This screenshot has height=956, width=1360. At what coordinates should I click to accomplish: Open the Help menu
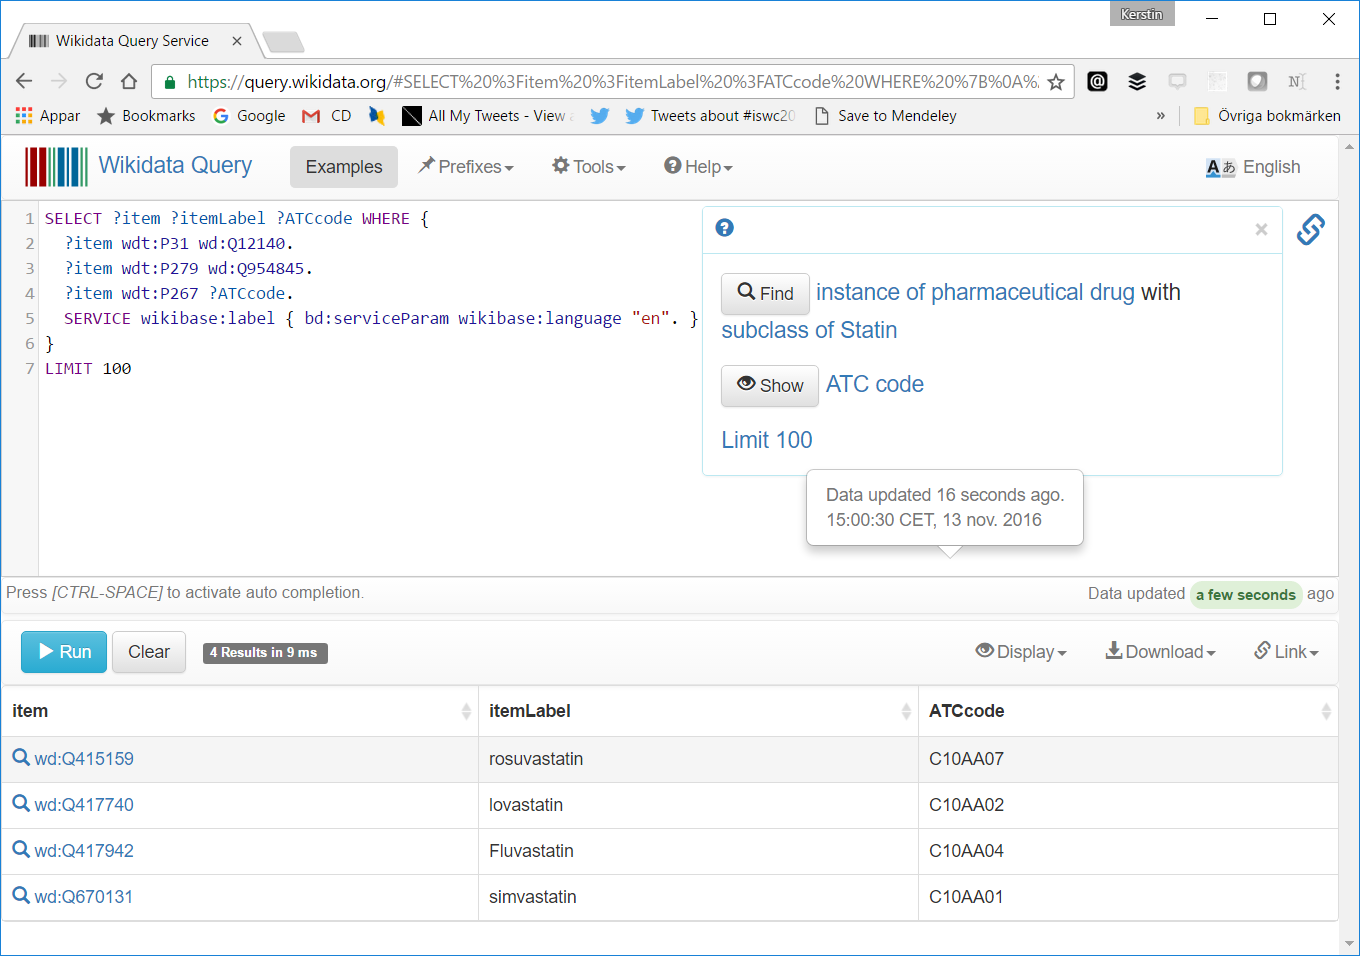tap(699, 167)
